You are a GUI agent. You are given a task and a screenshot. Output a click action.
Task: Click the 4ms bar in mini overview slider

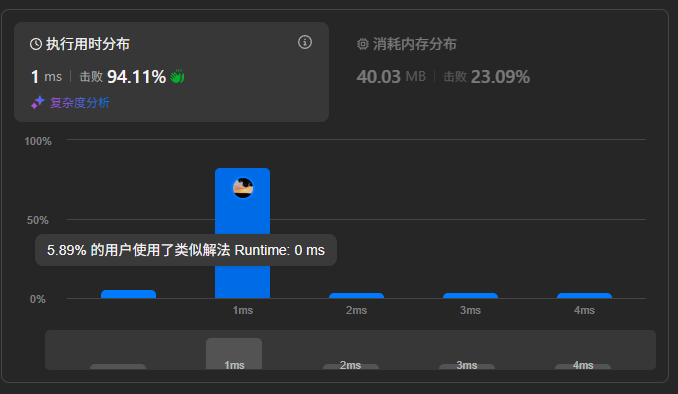pos(583,366)
